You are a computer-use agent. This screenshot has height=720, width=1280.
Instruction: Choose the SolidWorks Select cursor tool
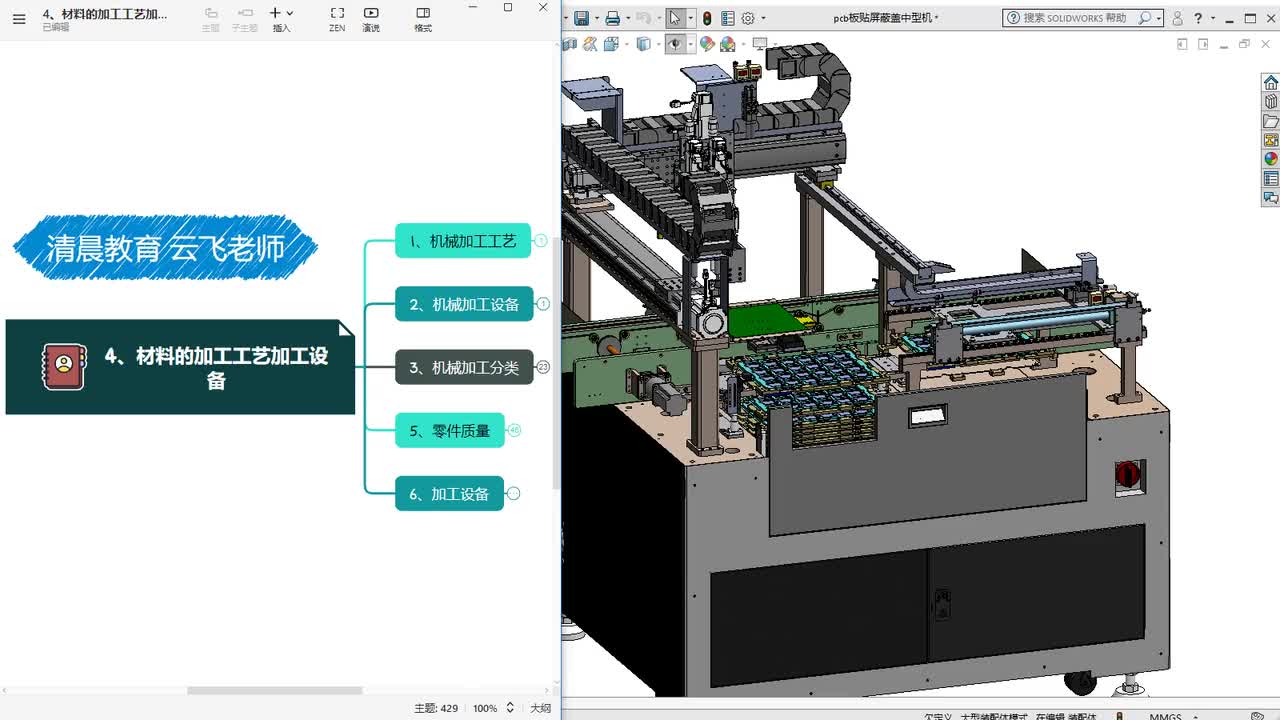pos(675,18)
